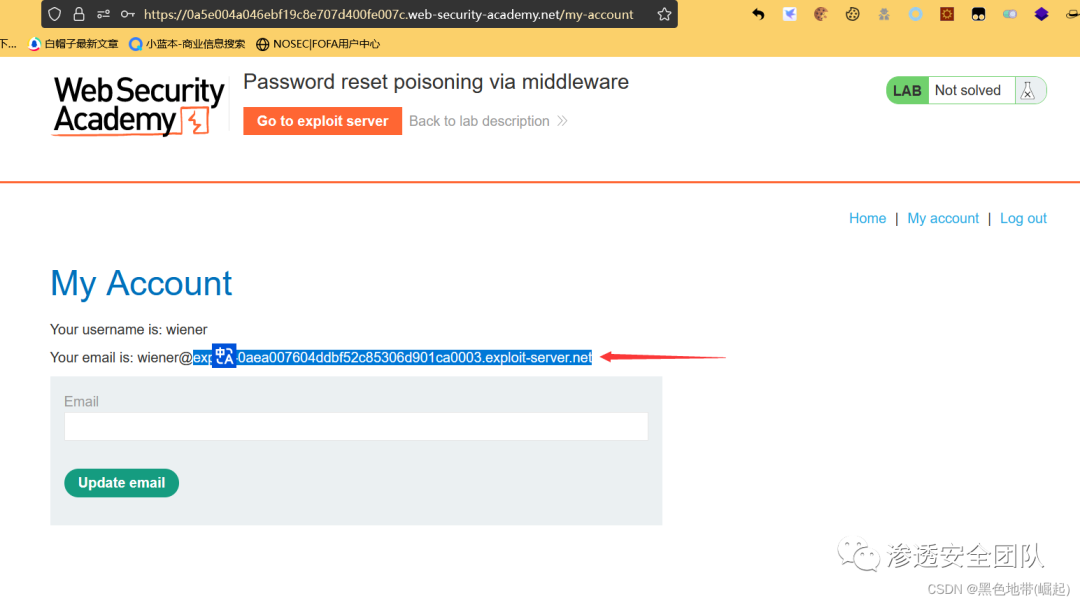This screenshot has height=603, width=1080.
Task: Click the black undo arrow extension icon
Action: [758, 14]
